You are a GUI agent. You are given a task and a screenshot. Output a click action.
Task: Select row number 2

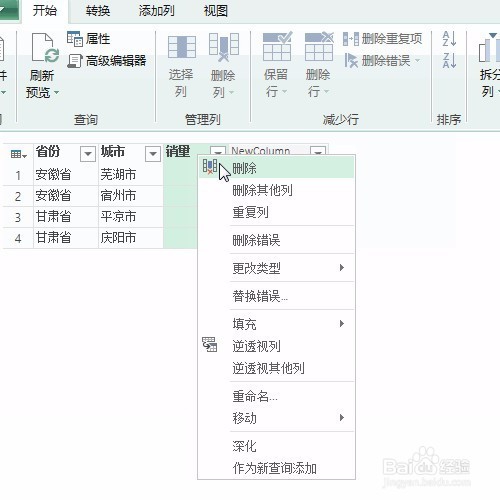click(x=18, y=196)
